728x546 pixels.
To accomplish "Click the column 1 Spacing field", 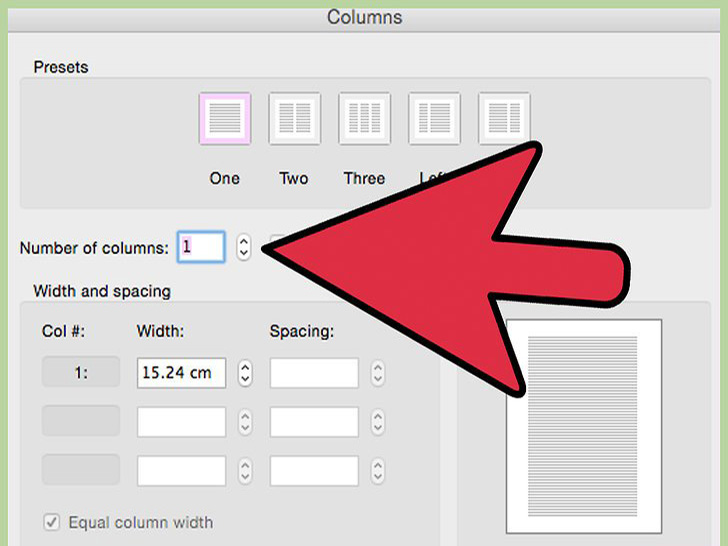I will tap(314, 373).
